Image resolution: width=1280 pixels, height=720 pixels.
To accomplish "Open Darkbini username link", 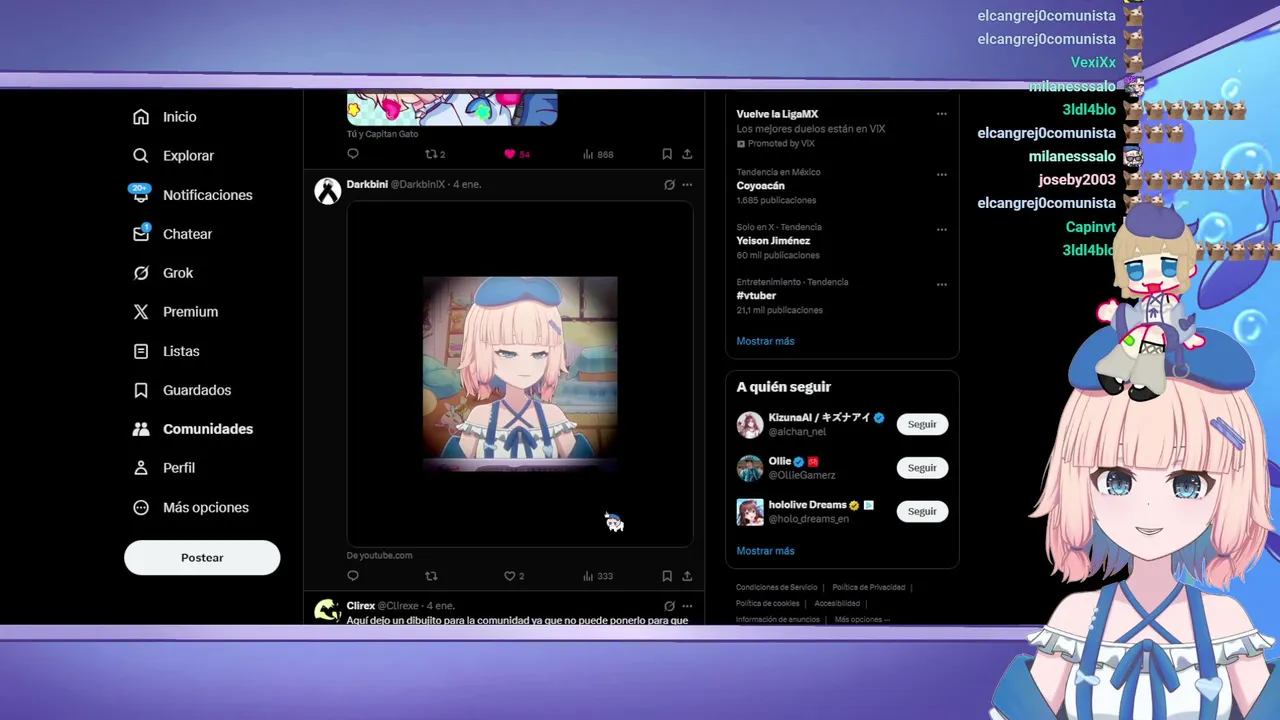I will [367, 185].
